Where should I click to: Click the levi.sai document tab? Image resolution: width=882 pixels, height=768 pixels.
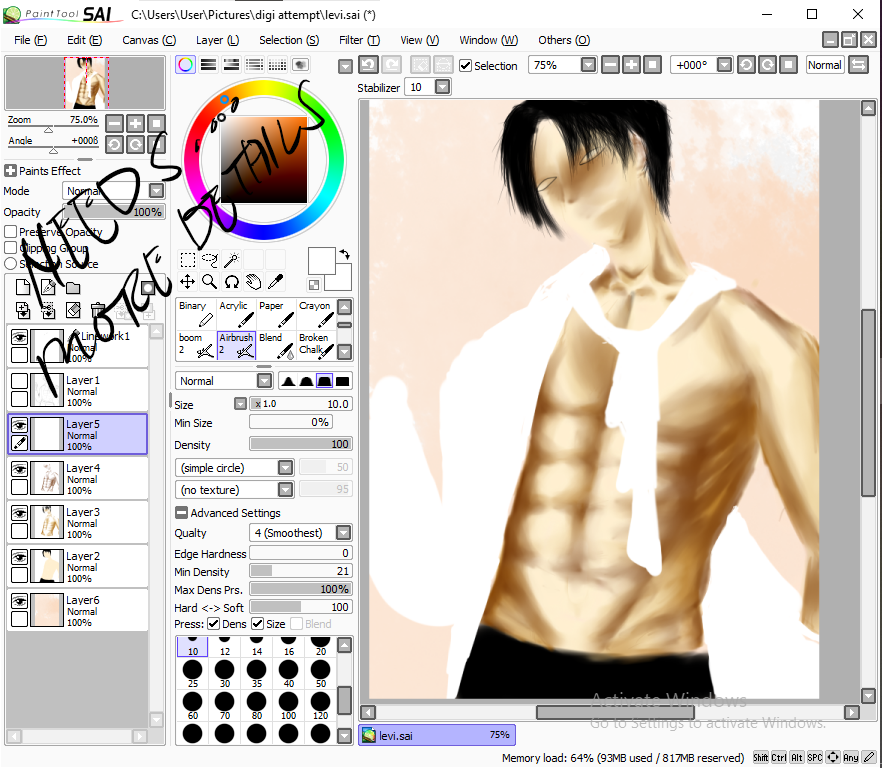point(436,735)
